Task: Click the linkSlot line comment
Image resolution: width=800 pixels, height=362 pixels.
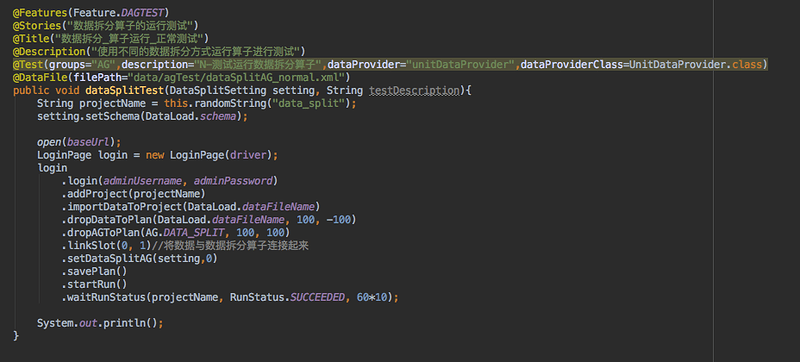Action: coord(230,246)
